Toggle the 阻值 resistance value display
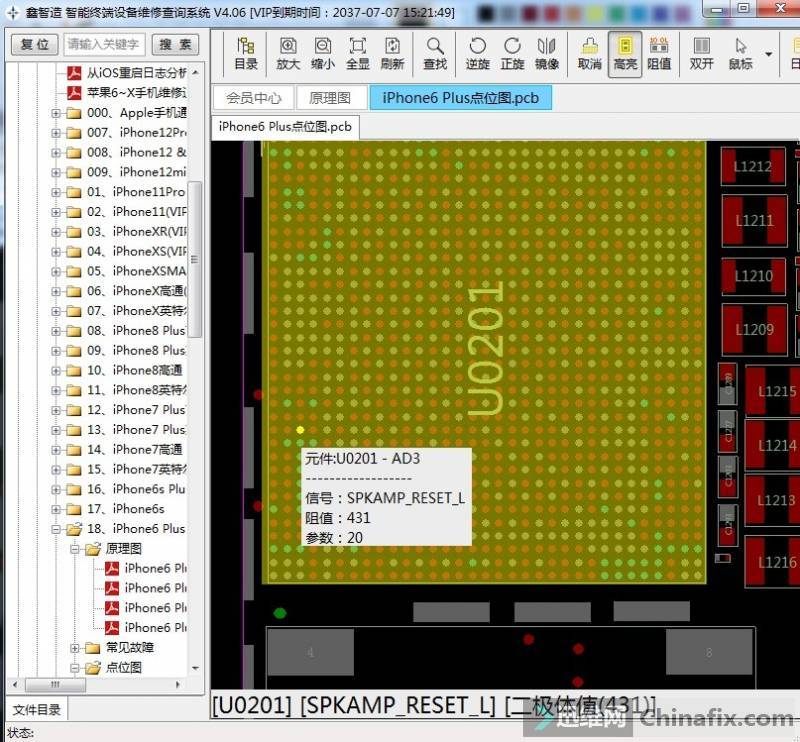800x742 pixels. [x=659, y=53]
